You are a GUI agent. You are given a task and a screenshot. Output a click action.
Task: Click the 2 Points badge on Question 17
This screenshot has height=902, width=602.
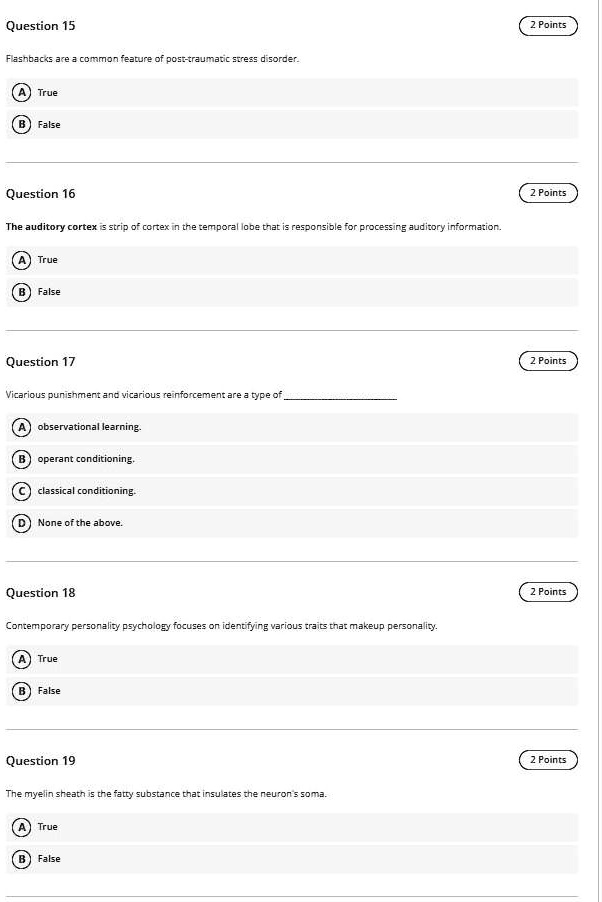(x=547, y=360)
